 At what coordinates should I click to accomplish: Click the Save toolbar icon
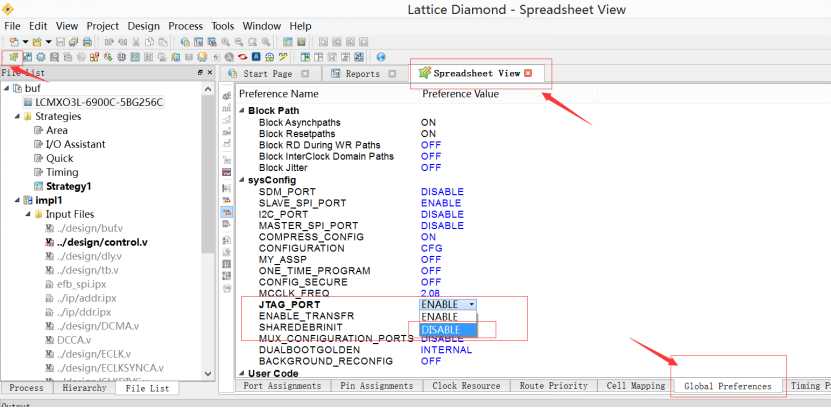pos(60,42)
